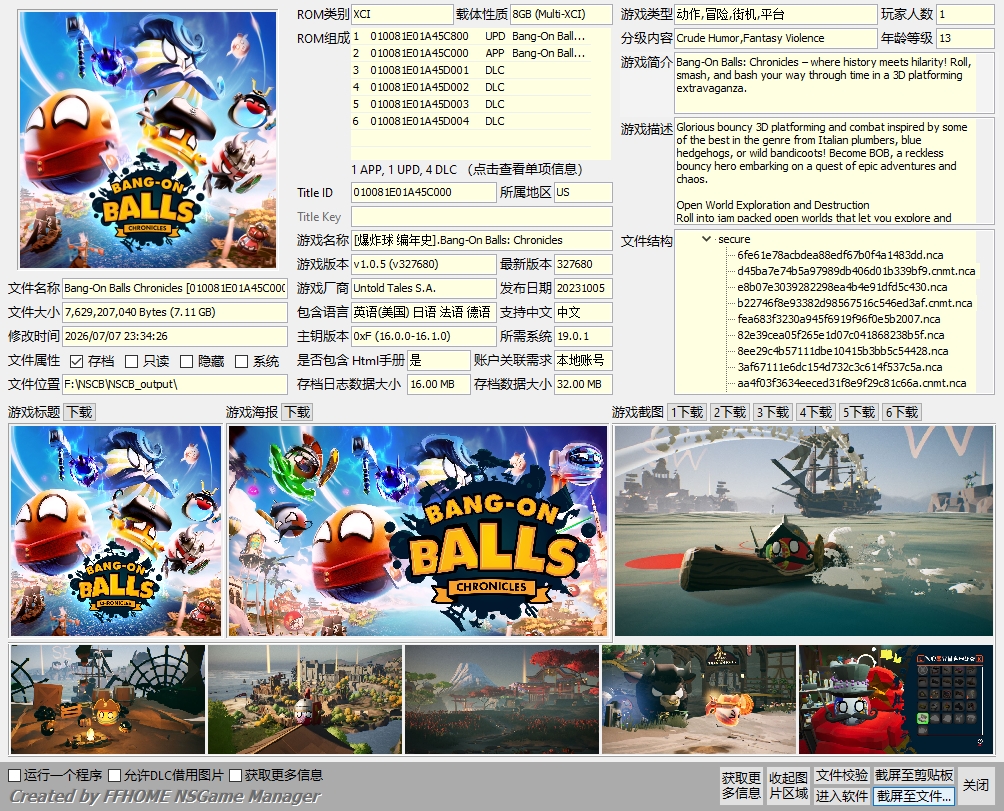The width and height of the screenshot is (1004, 811).
Task: Click the Title ID field 010081E01A45C000
Action: click(x=423, y=193)
